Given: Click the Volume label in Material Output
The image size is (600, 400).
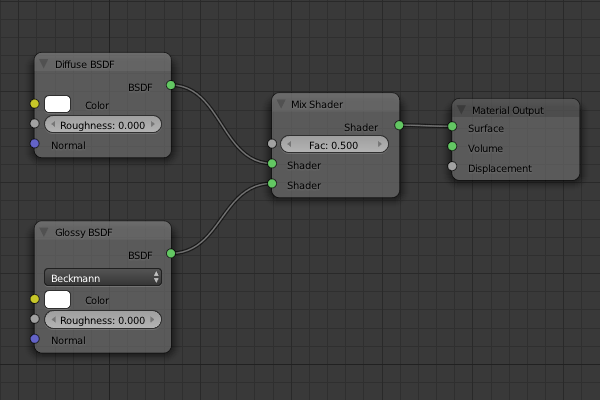Looking at the screenshot, I should (x=485, y=148).
